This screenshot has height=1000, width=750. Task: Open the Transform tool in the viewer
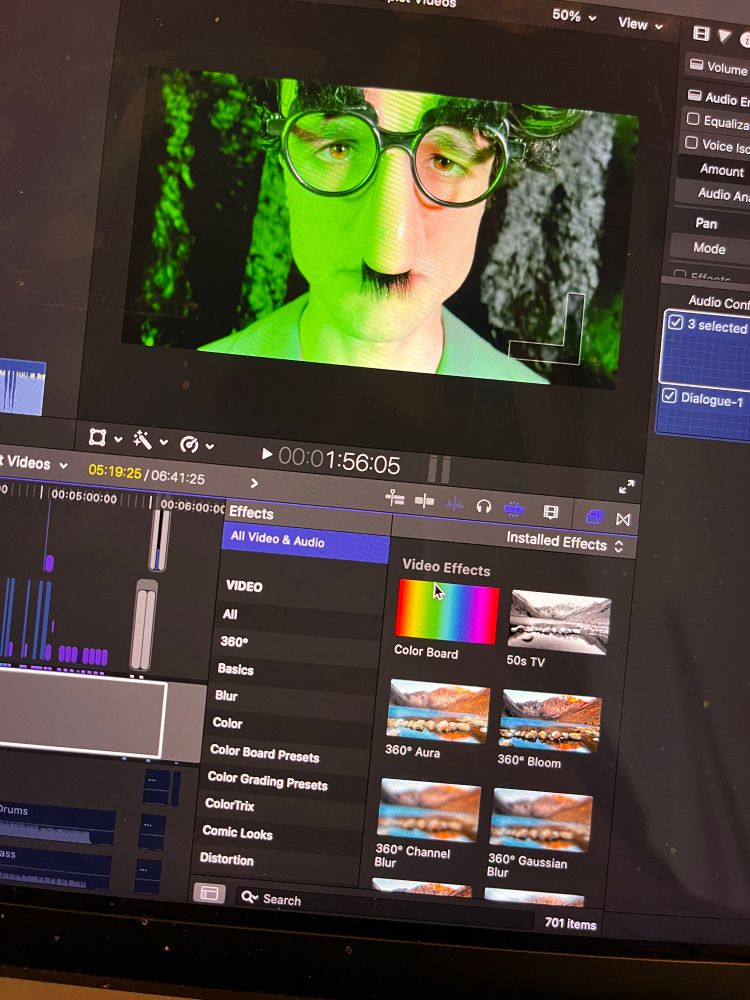click(97, 437)
